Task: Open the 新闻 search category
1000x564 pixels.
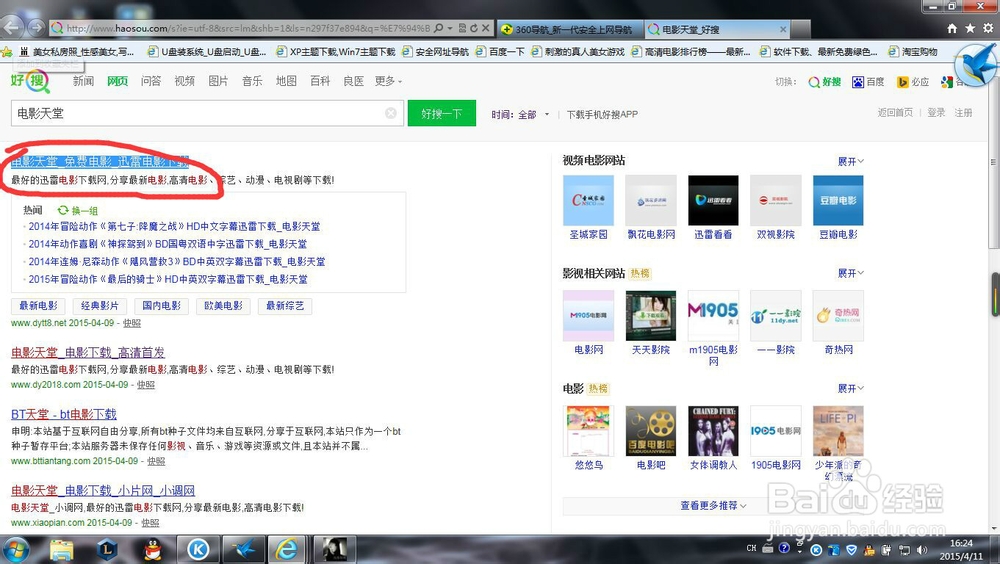Action: pos(84,81)
